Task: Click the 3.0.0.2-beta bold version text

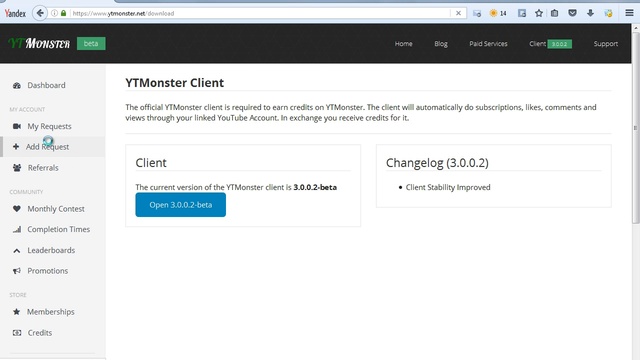Action: [315, 187]
